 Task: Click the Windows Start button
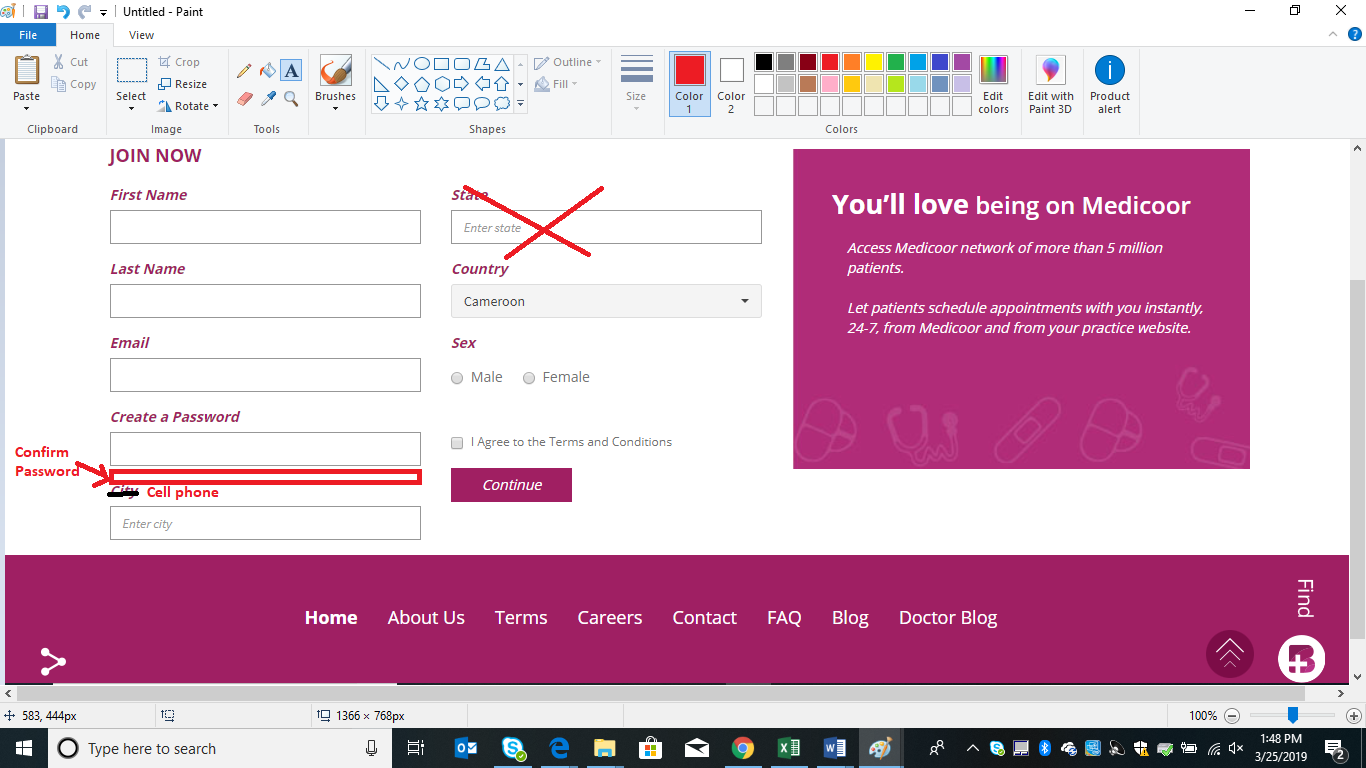pyautogui.click(x=23, y=748)
